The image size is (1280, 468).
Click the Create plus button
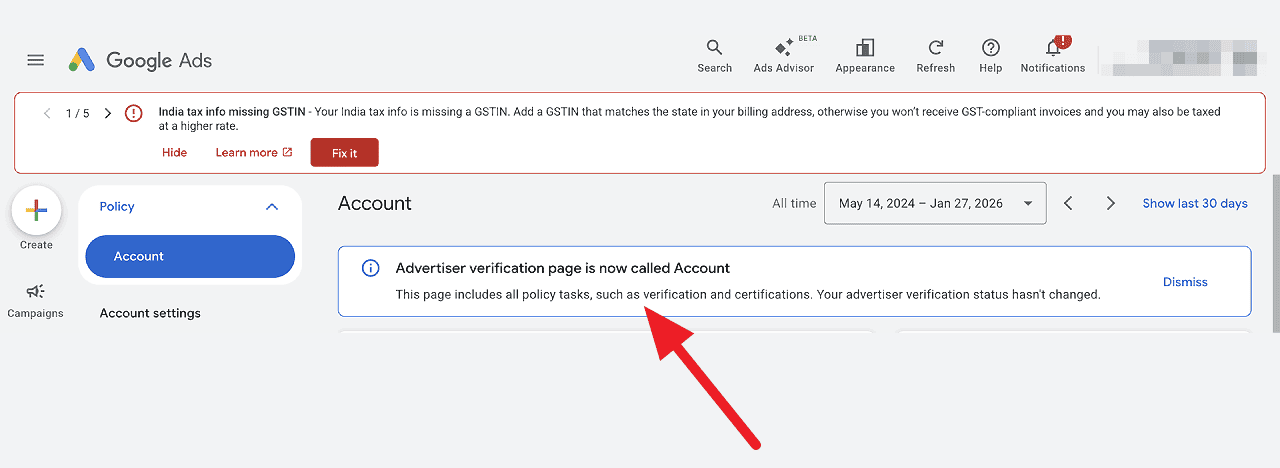pos(36,210)
